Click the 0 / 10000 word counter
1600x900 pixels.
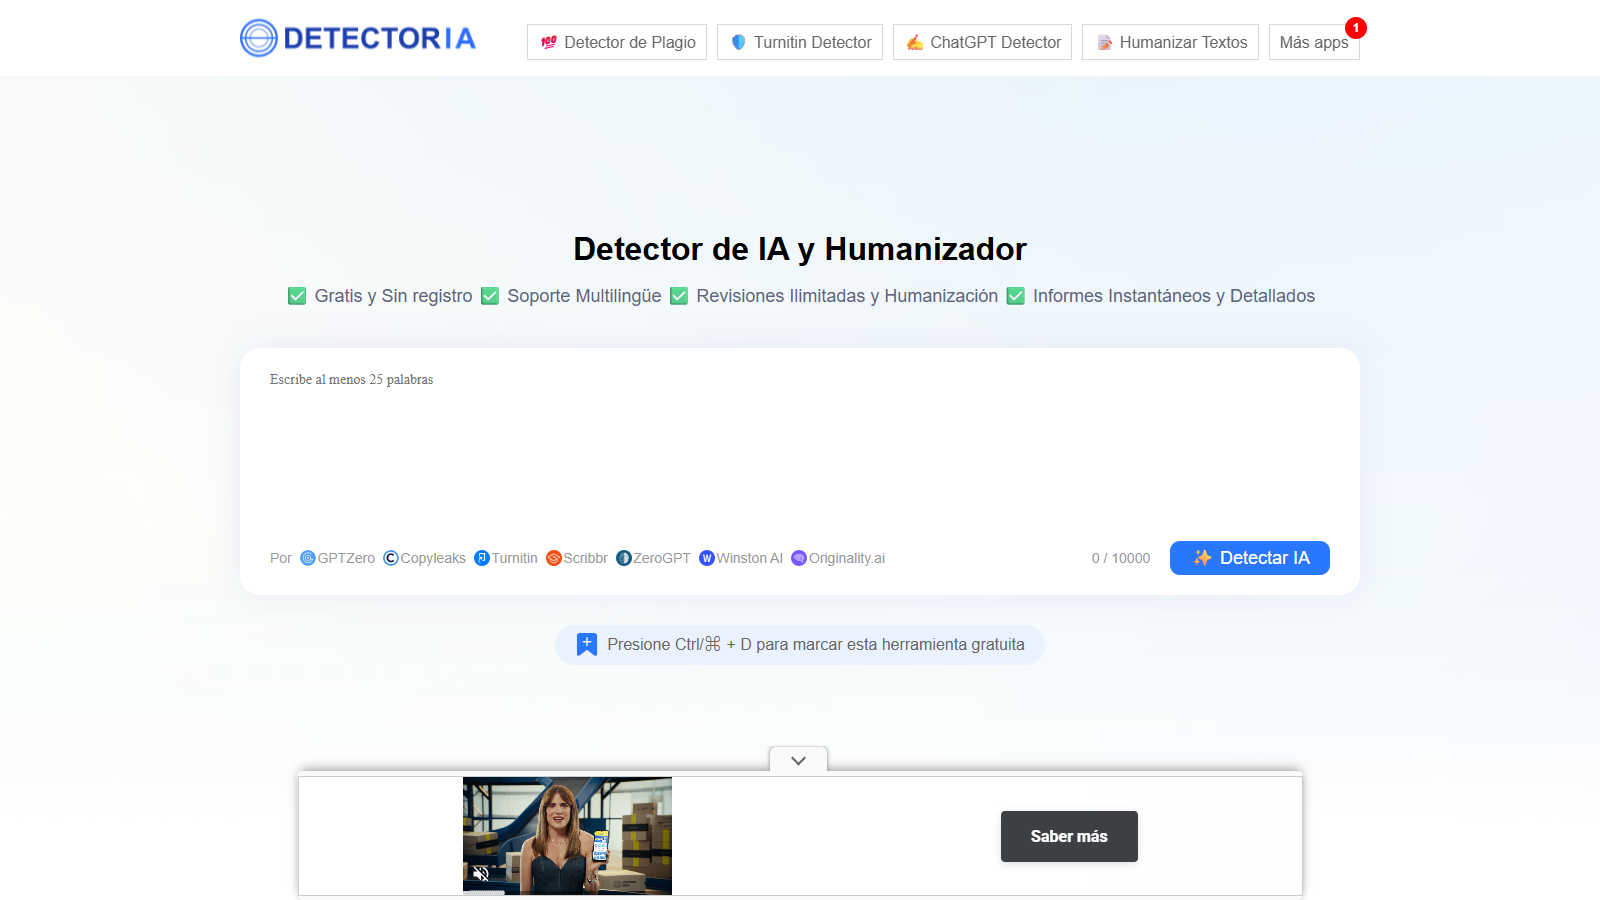(x=1121, y=558)
